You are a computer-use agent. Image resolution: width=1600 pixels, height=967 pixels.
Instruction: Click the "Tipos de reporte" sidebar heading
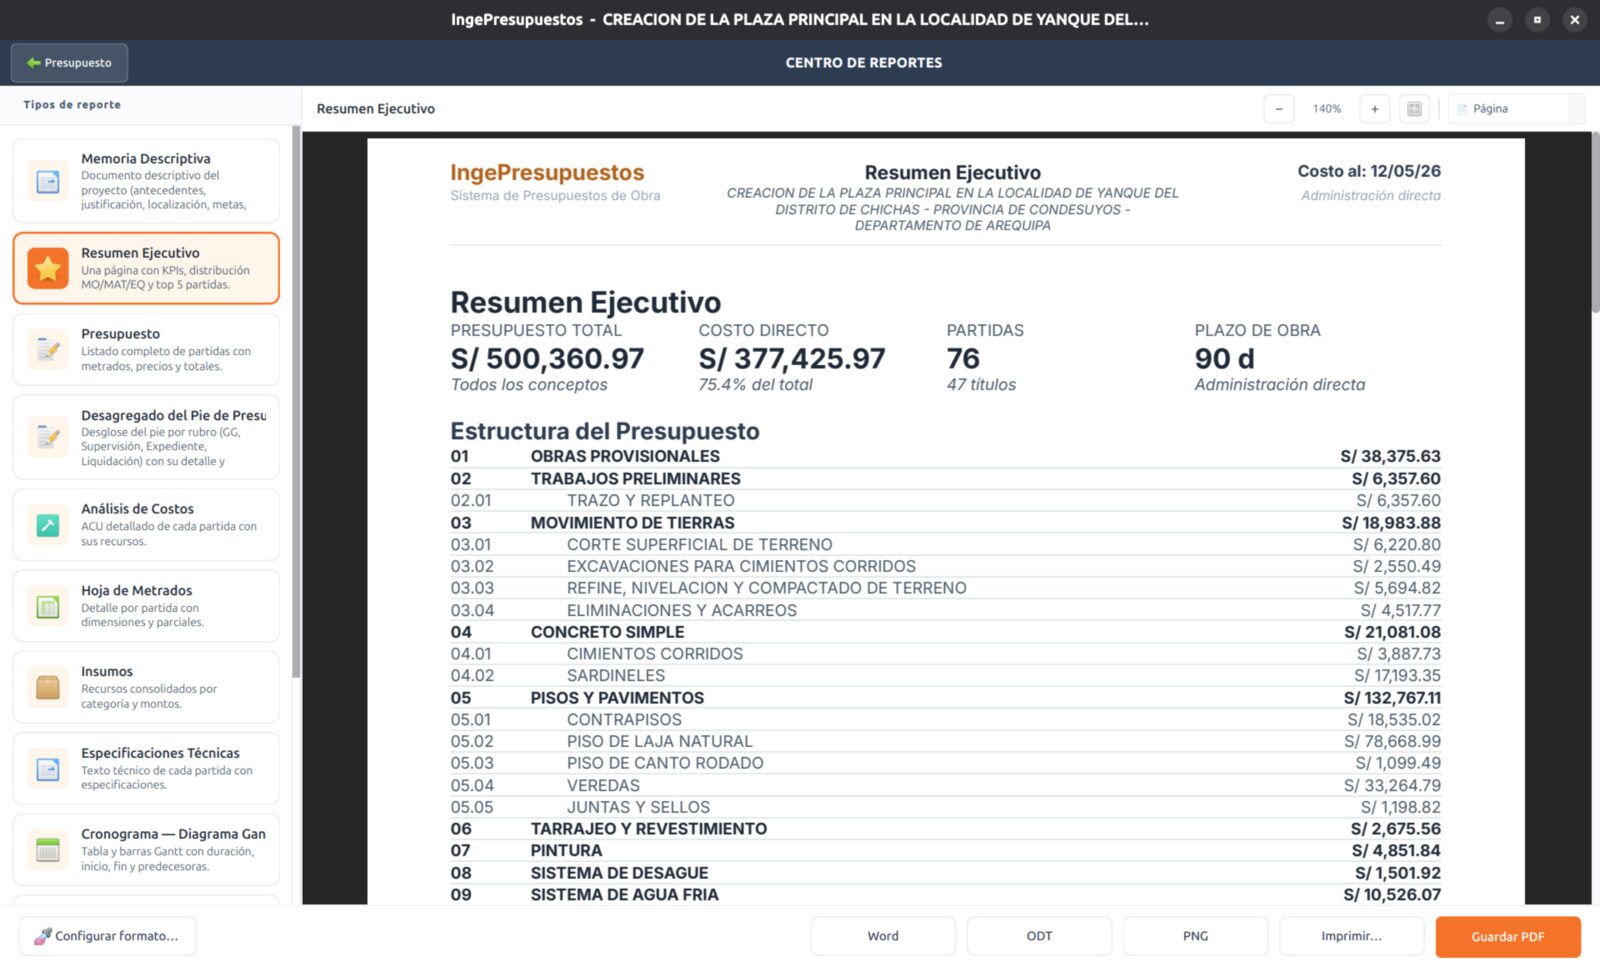(x=72, y=105)
